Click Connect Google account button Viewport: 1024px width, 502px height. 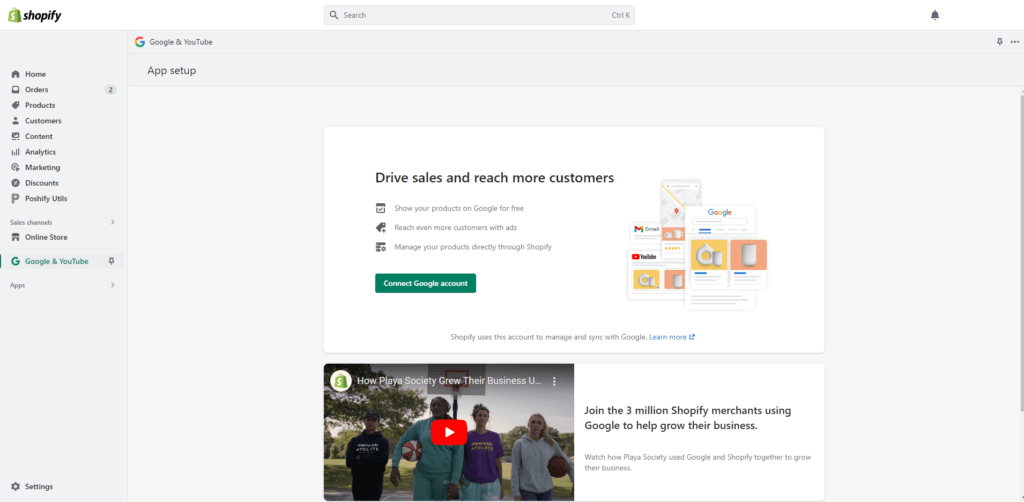(x=425, y=283)
